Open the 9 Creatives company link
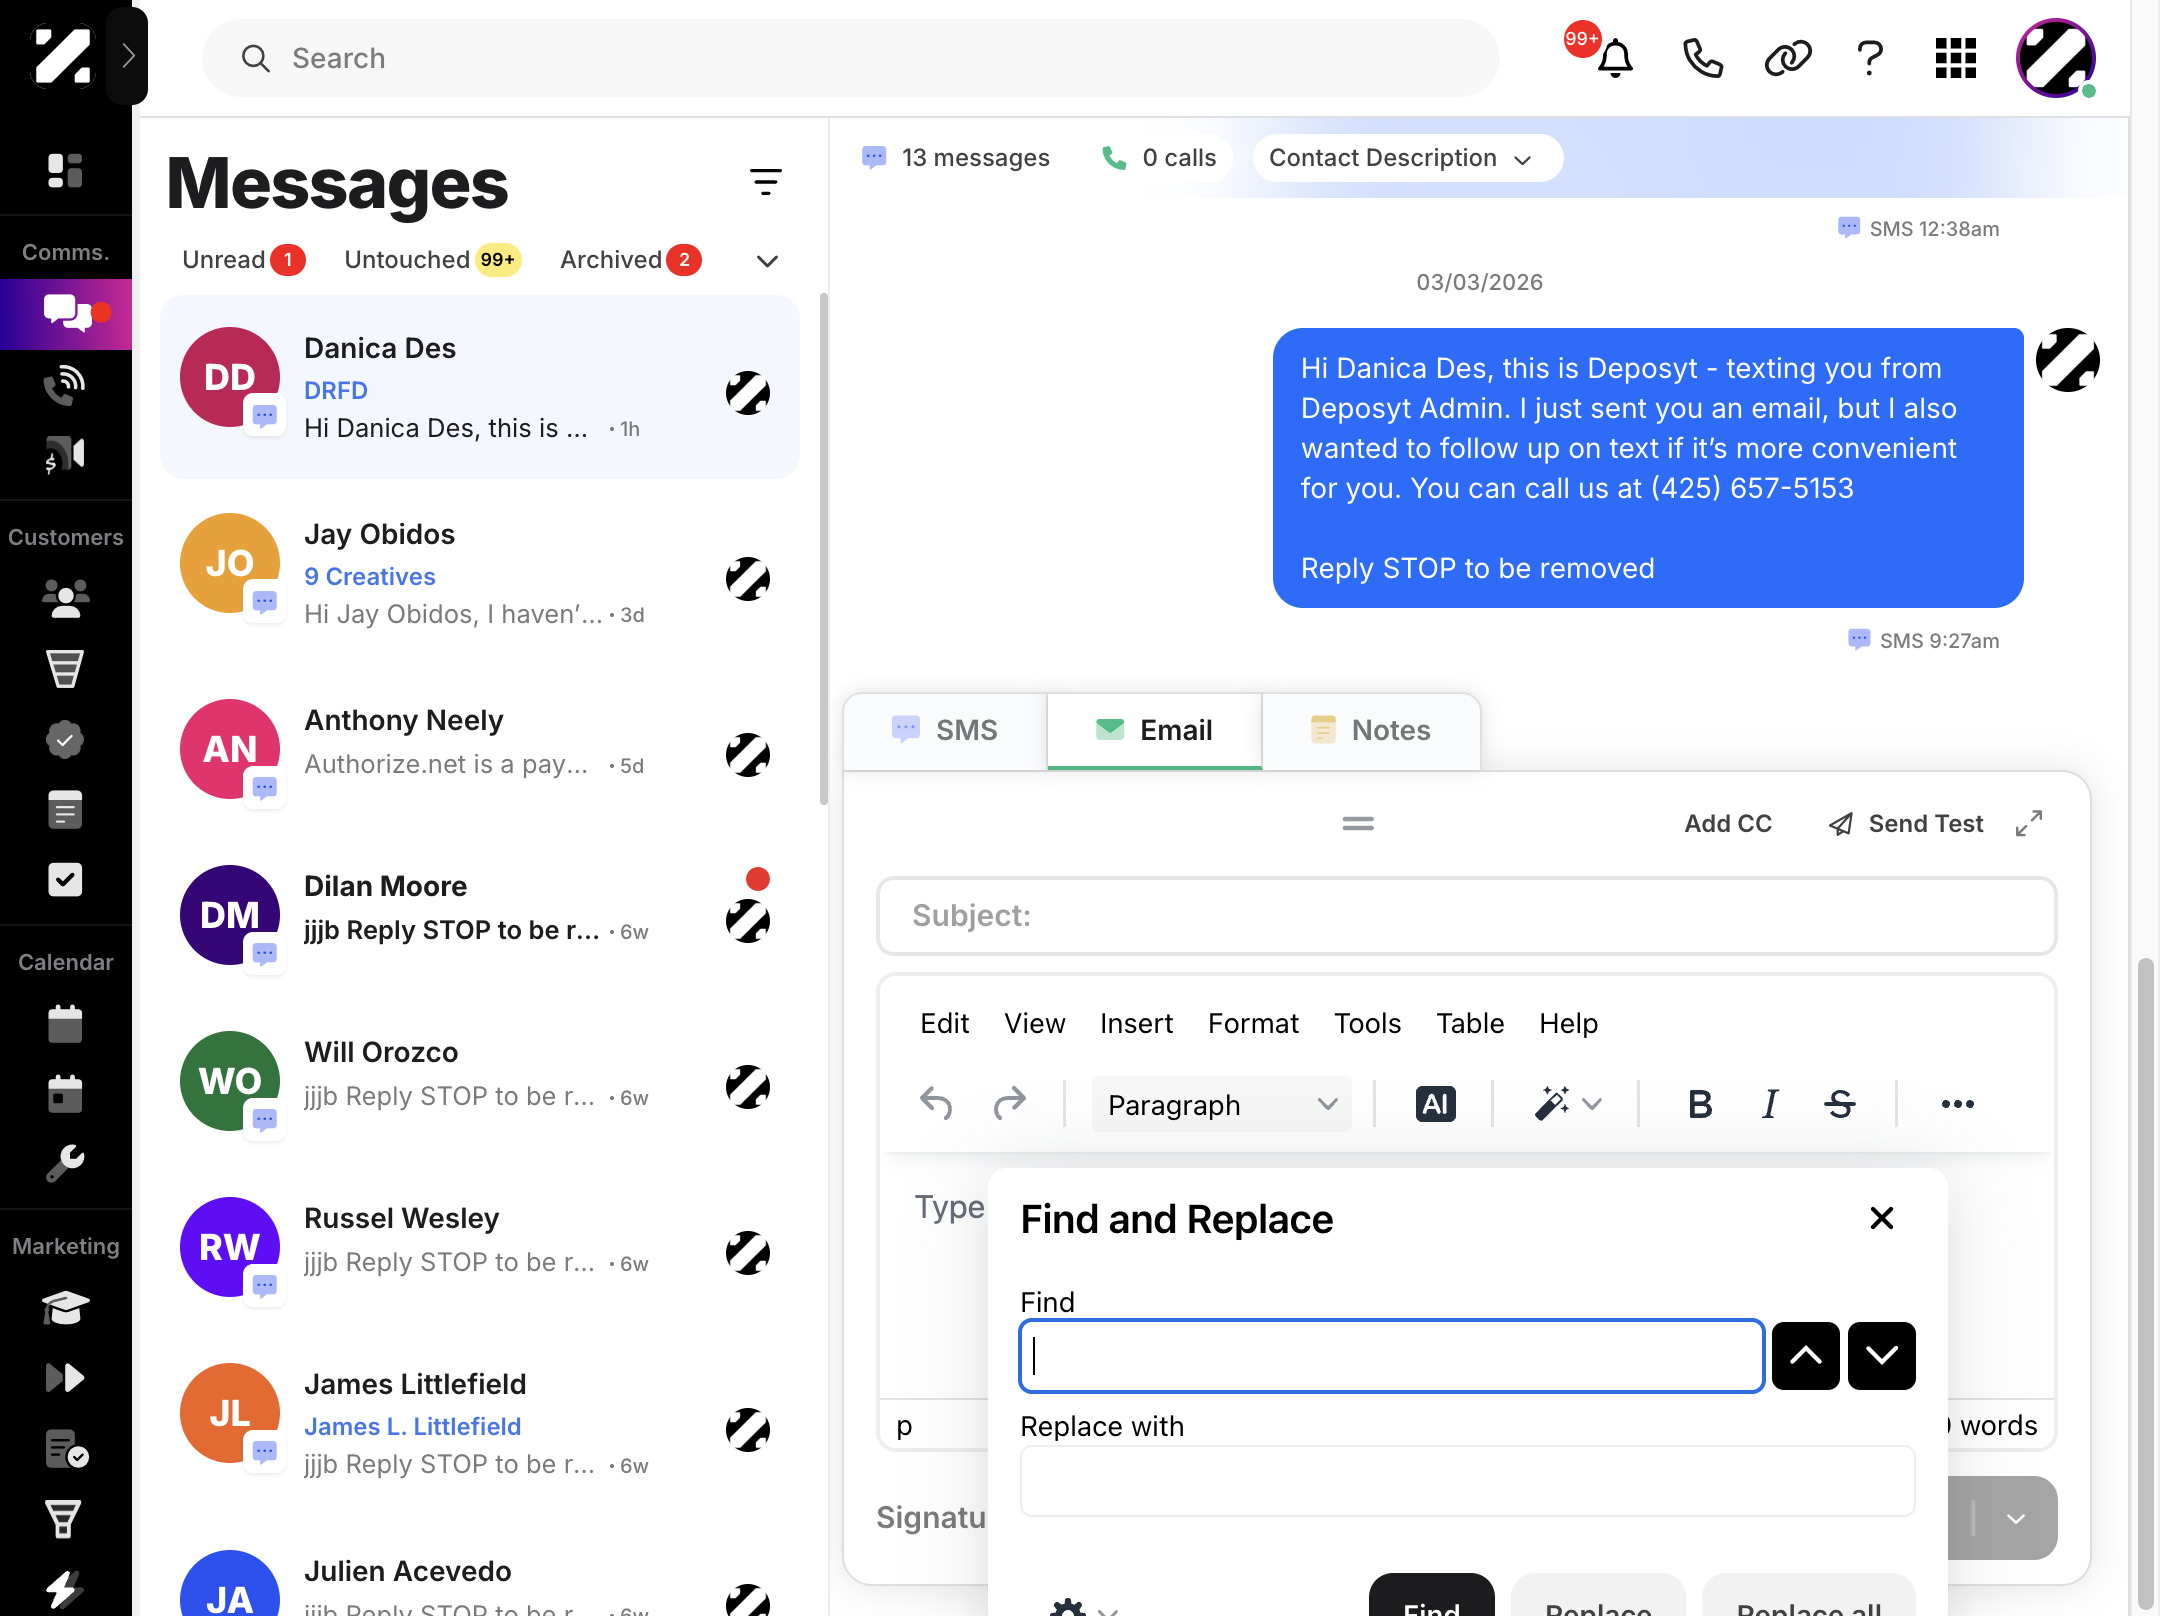2160x1616 pixels. (370, 576)
